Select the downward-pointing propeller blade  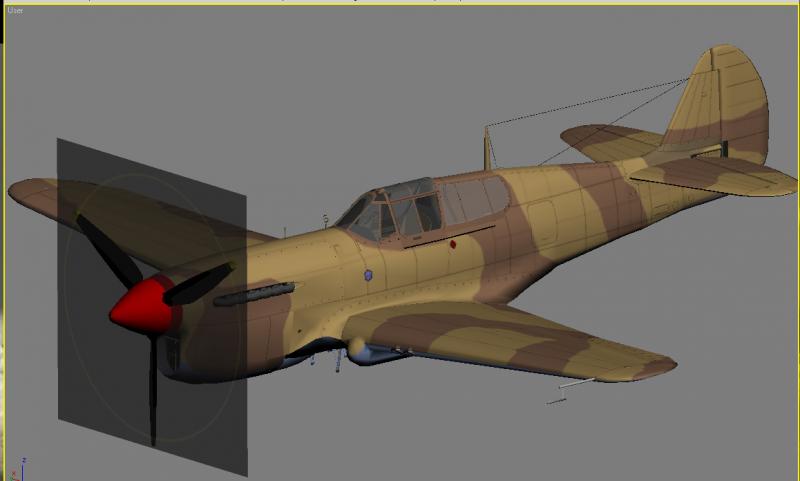(x=152, y=390)
